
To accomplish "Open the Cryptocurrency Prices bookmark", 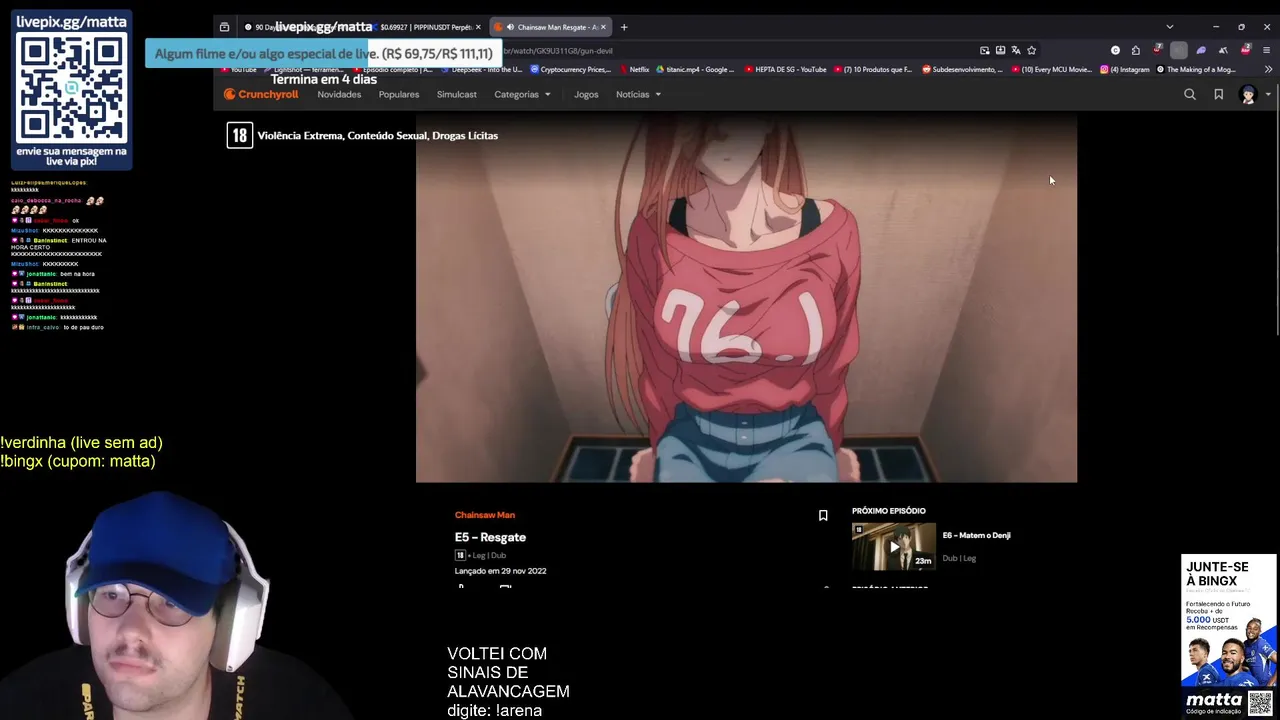I will click(x=570, y=69).
